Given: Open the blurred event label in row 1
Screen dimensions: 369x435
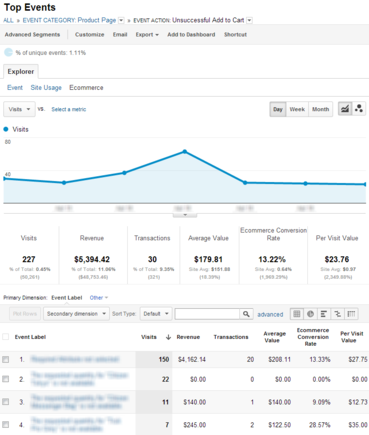Looking at the screenshot, I should click(75, 359).
